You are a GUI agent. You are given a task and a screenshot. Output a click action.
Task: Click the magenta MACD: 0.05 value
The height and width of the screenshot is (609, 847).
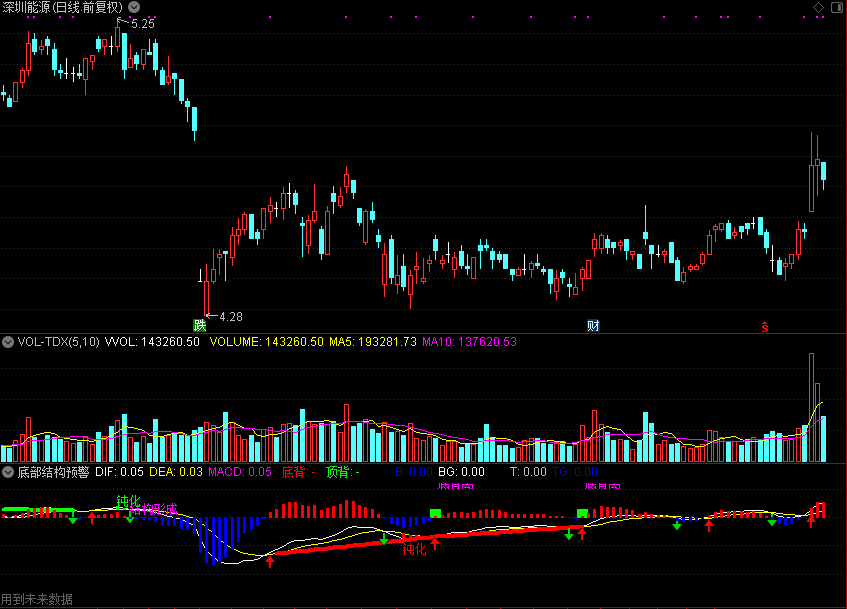[240, 472]
